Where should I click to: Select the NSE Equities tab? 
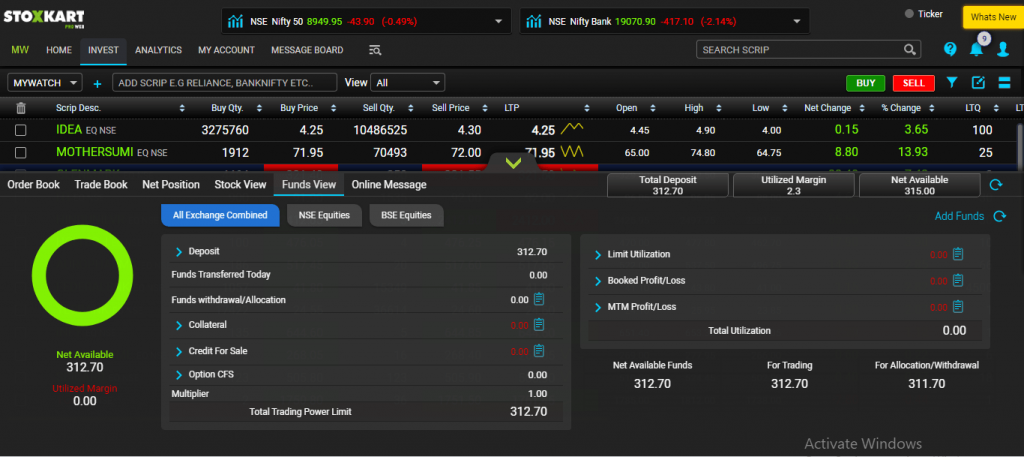(x=324, y=215)
